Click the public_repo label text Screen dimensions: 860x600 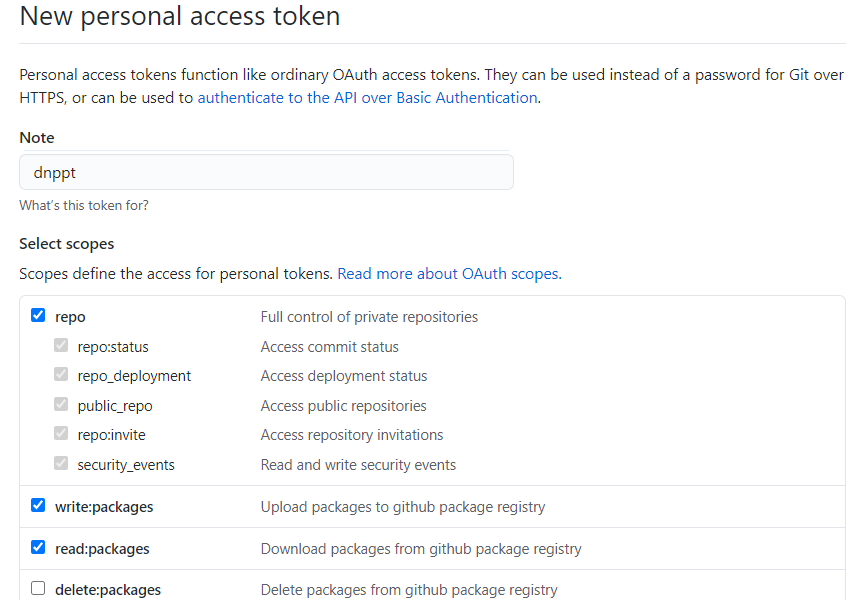click(x=115, y=406)
